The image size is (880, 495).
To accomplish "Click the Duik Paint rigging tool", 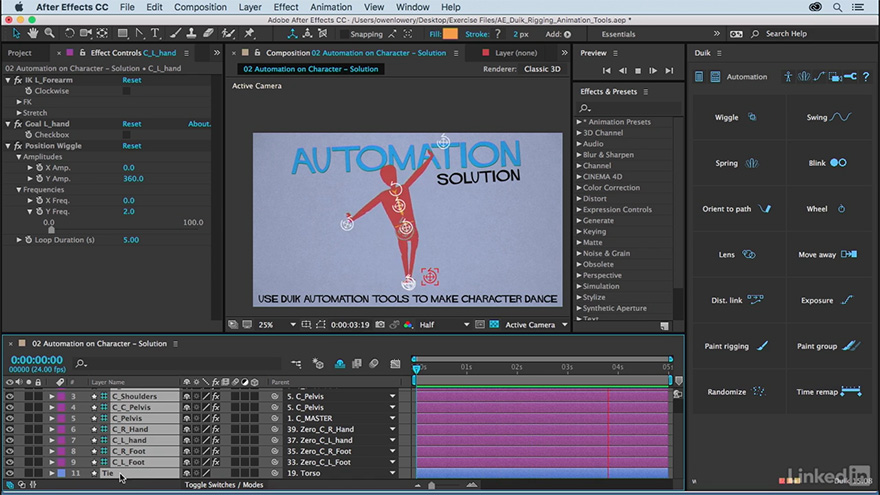I will point(736,346).
